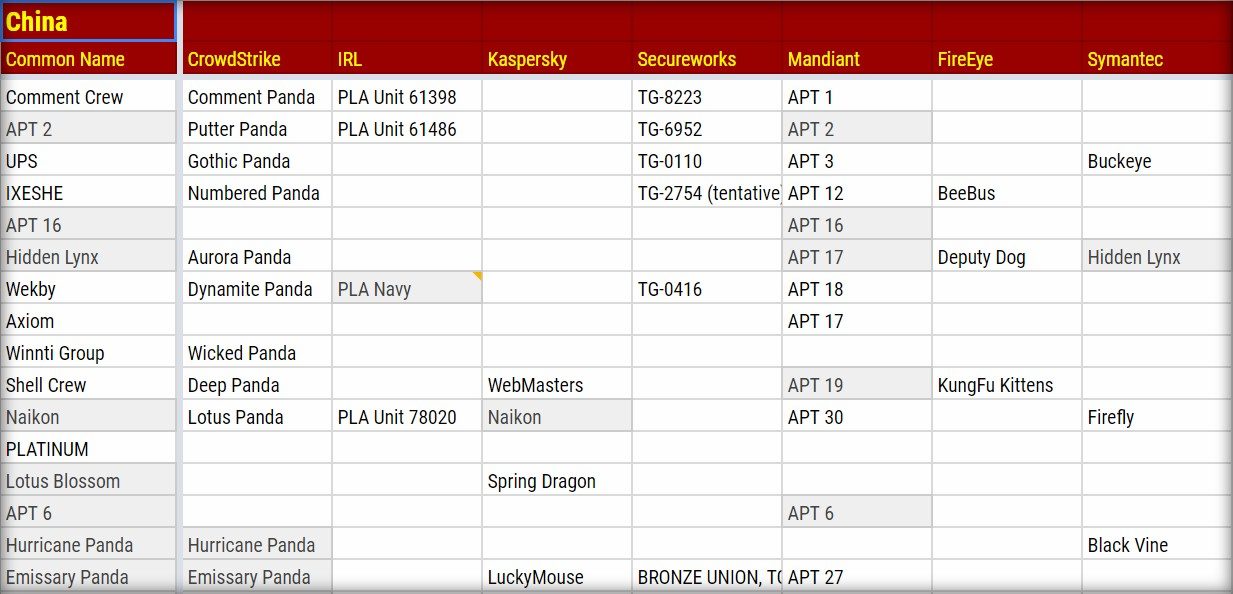Click the PLA Unit 61486 cell

point(406,130)
